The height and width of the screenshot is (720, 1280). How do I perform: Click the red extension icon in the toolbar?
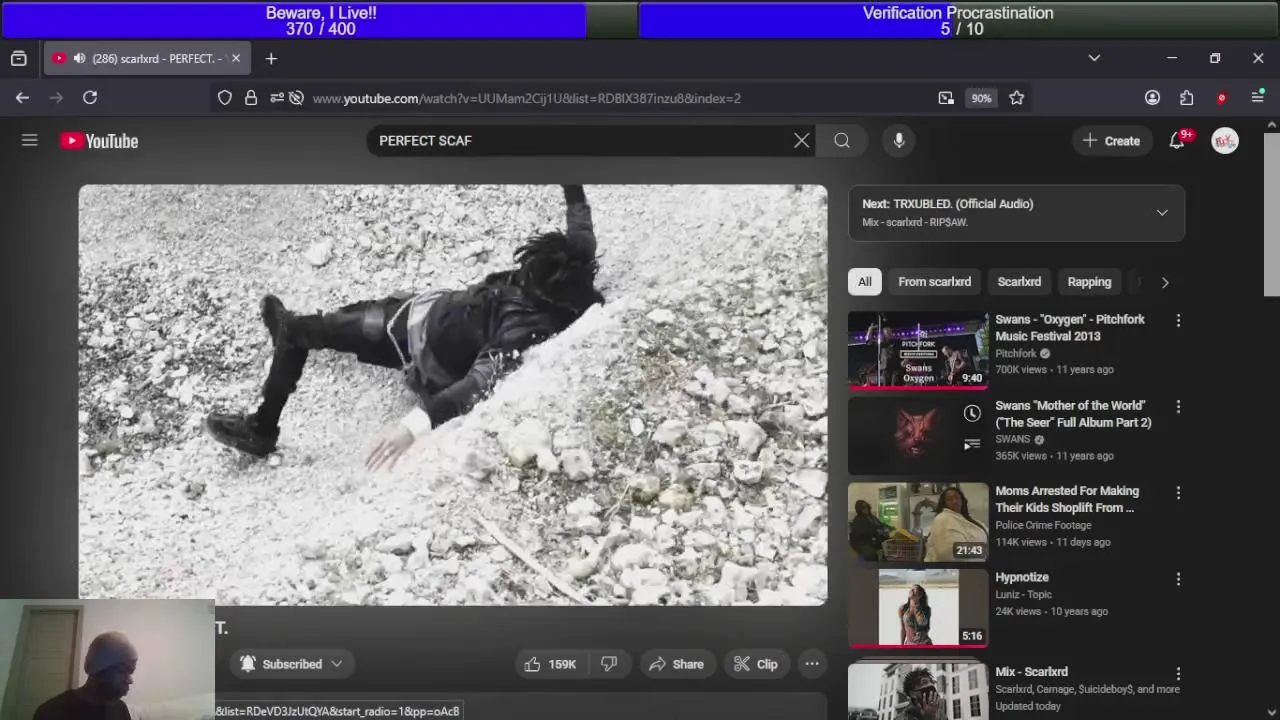pyautogui.click(x=1221, y=98)
